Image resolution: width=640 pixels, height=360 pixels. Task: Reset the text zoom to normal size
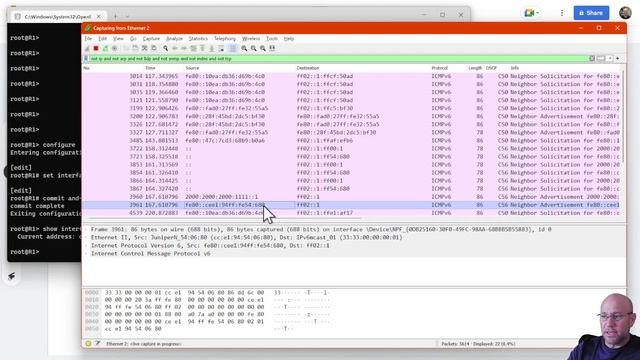[x=263, y=48]
